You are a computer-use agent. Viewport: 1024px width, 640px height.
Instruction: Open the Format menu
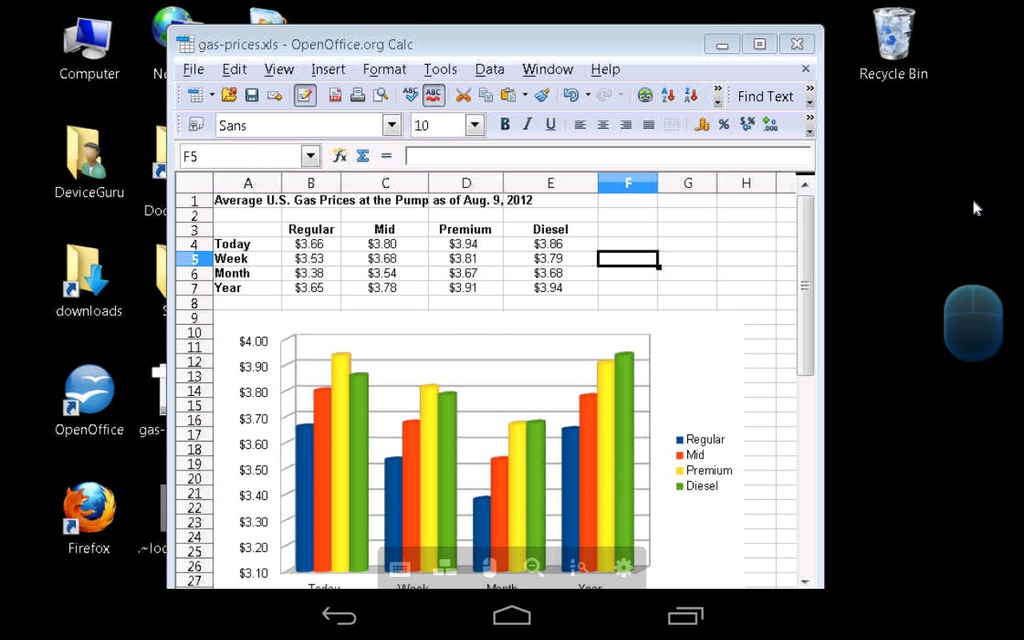[x=384, y=69]
